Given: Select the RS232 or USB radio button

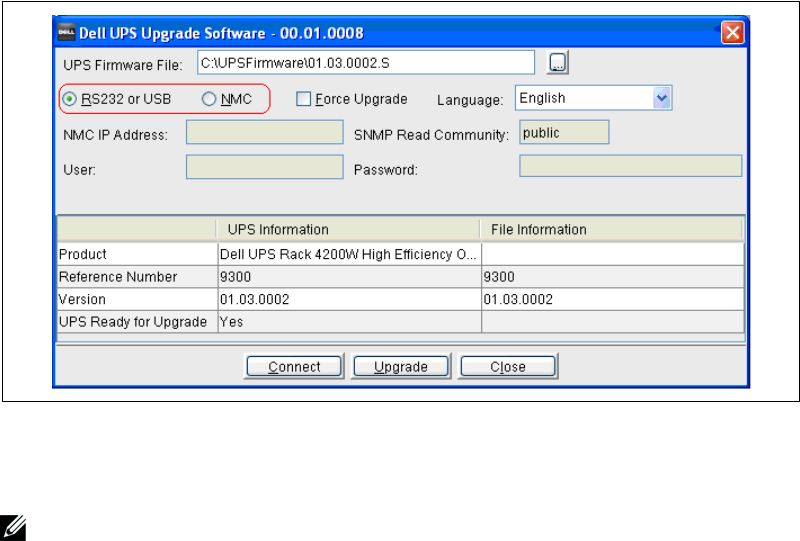Looking at the screenshot, I should (x=69, y=99).
